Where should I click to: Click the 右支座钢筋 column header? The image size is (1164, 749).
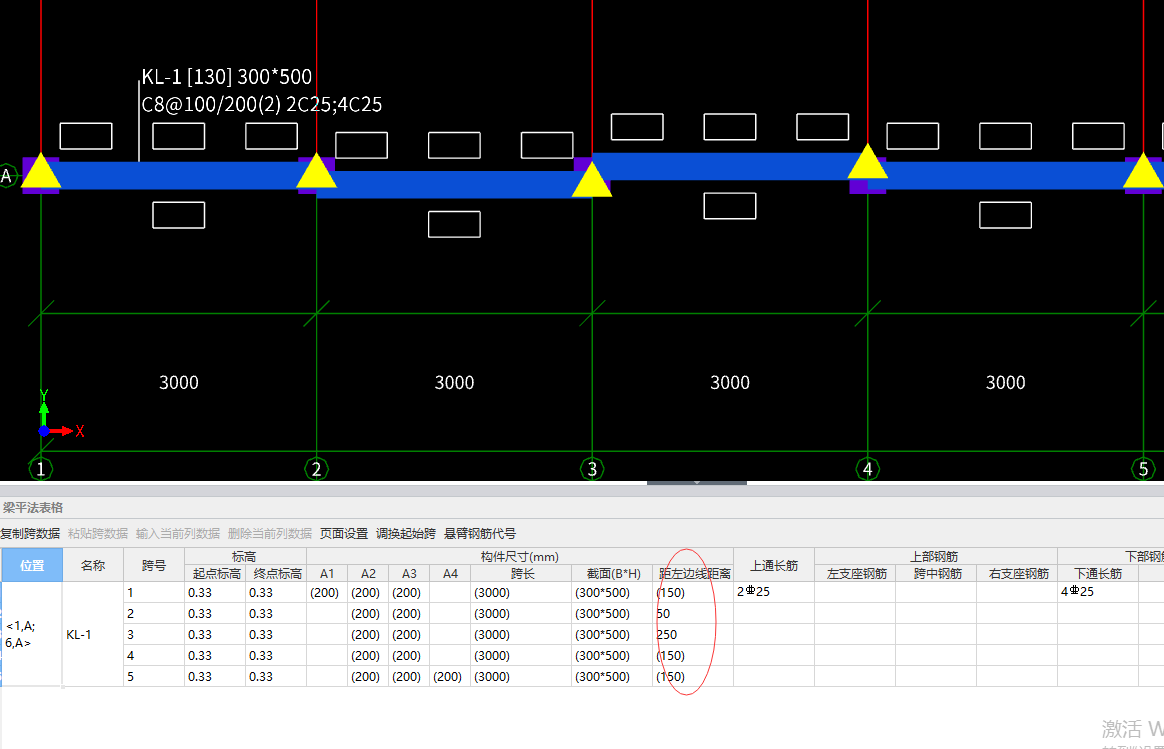(1018, 574)
